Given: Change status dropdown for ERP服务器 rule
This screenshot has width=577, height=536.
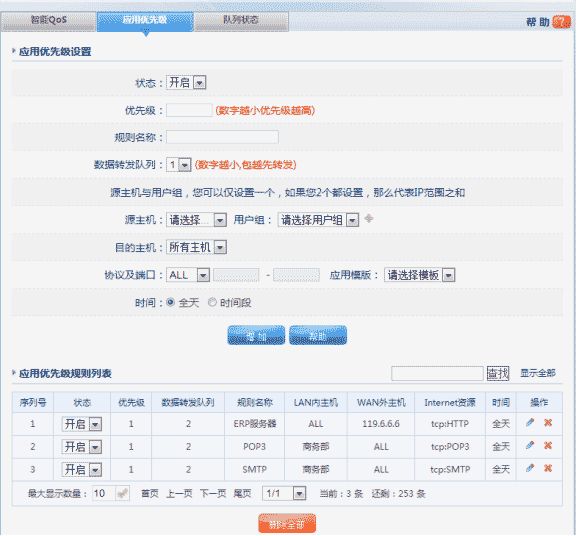Looking at the screenshot, I should (81, 424).
